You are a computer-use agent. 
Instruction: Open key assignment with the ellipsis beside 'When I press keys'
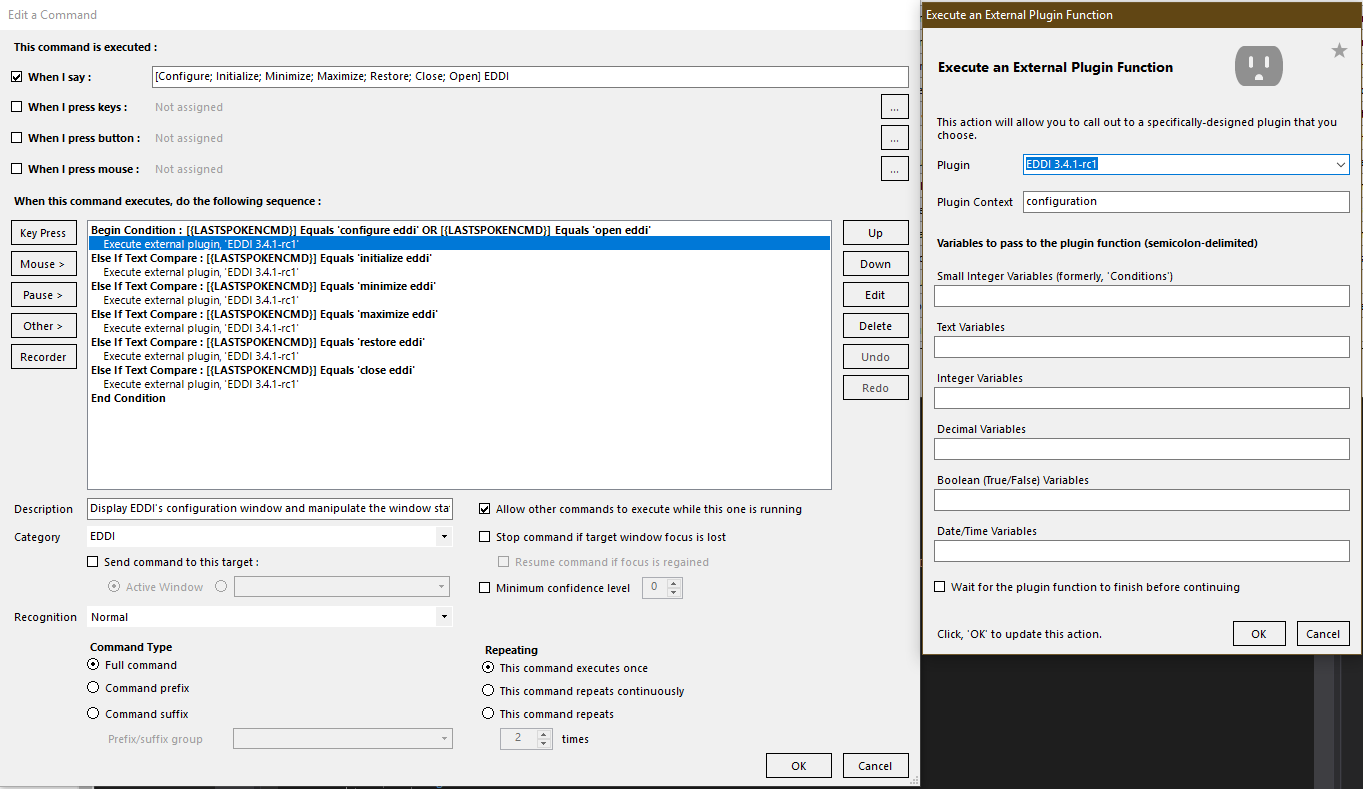click(x=894, y=106)
